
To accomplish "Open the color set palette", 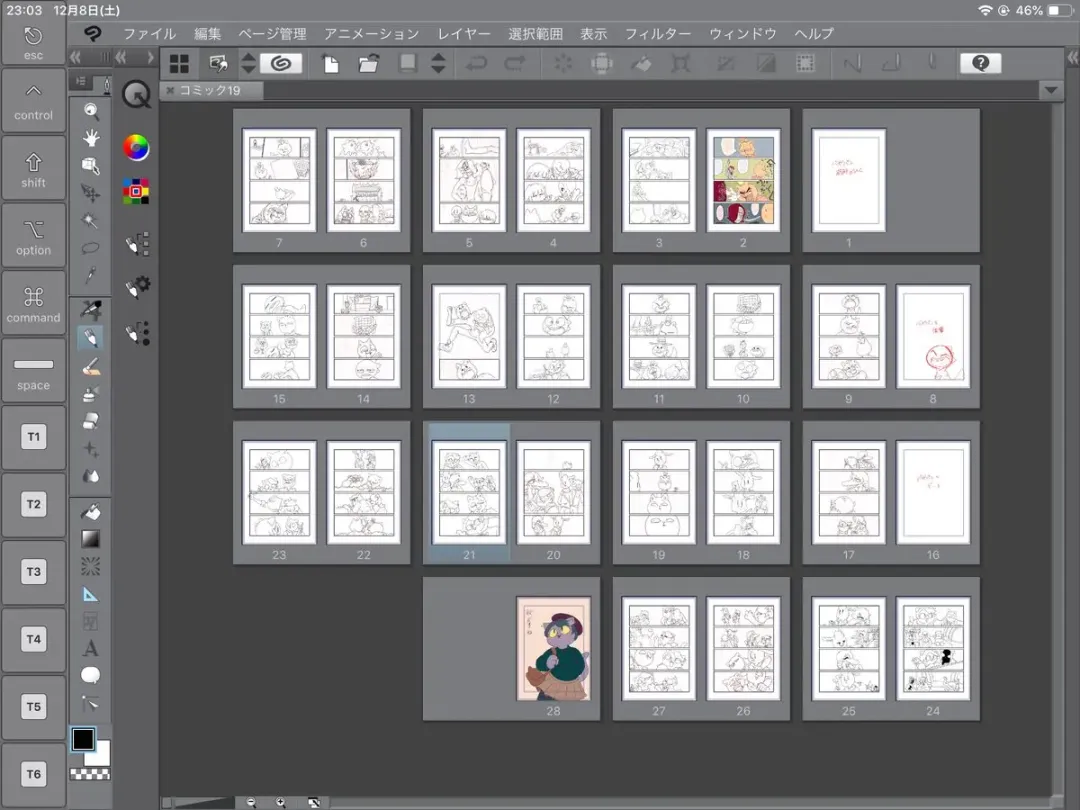I will coord(136,191).
